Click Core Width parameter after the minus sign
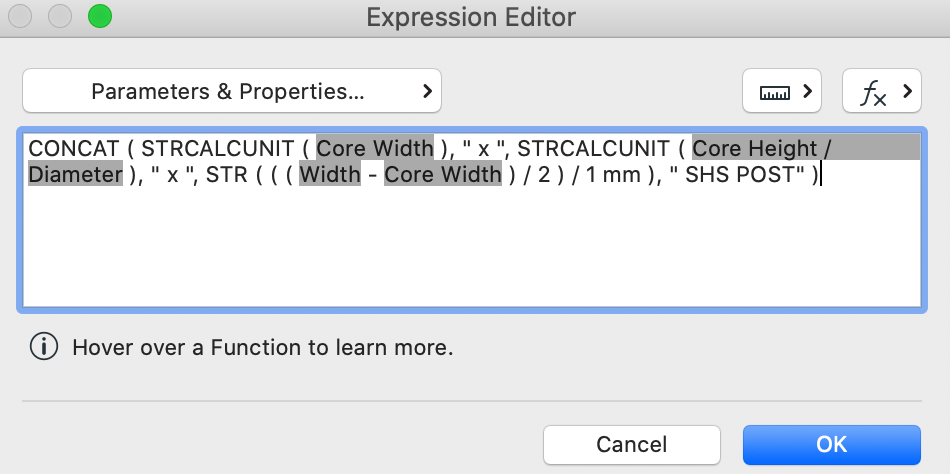This screenshot has width=950, height=474. click(443, 175)
